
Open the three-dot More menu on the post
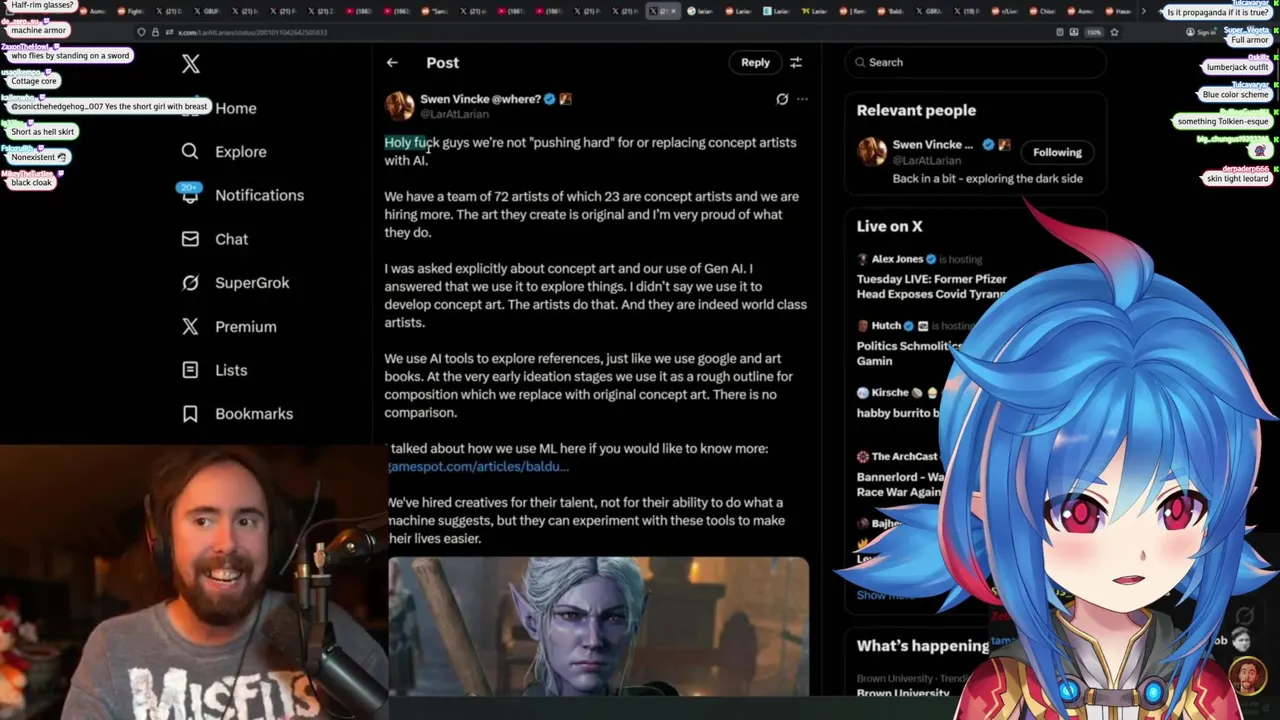tap(802, 99)
